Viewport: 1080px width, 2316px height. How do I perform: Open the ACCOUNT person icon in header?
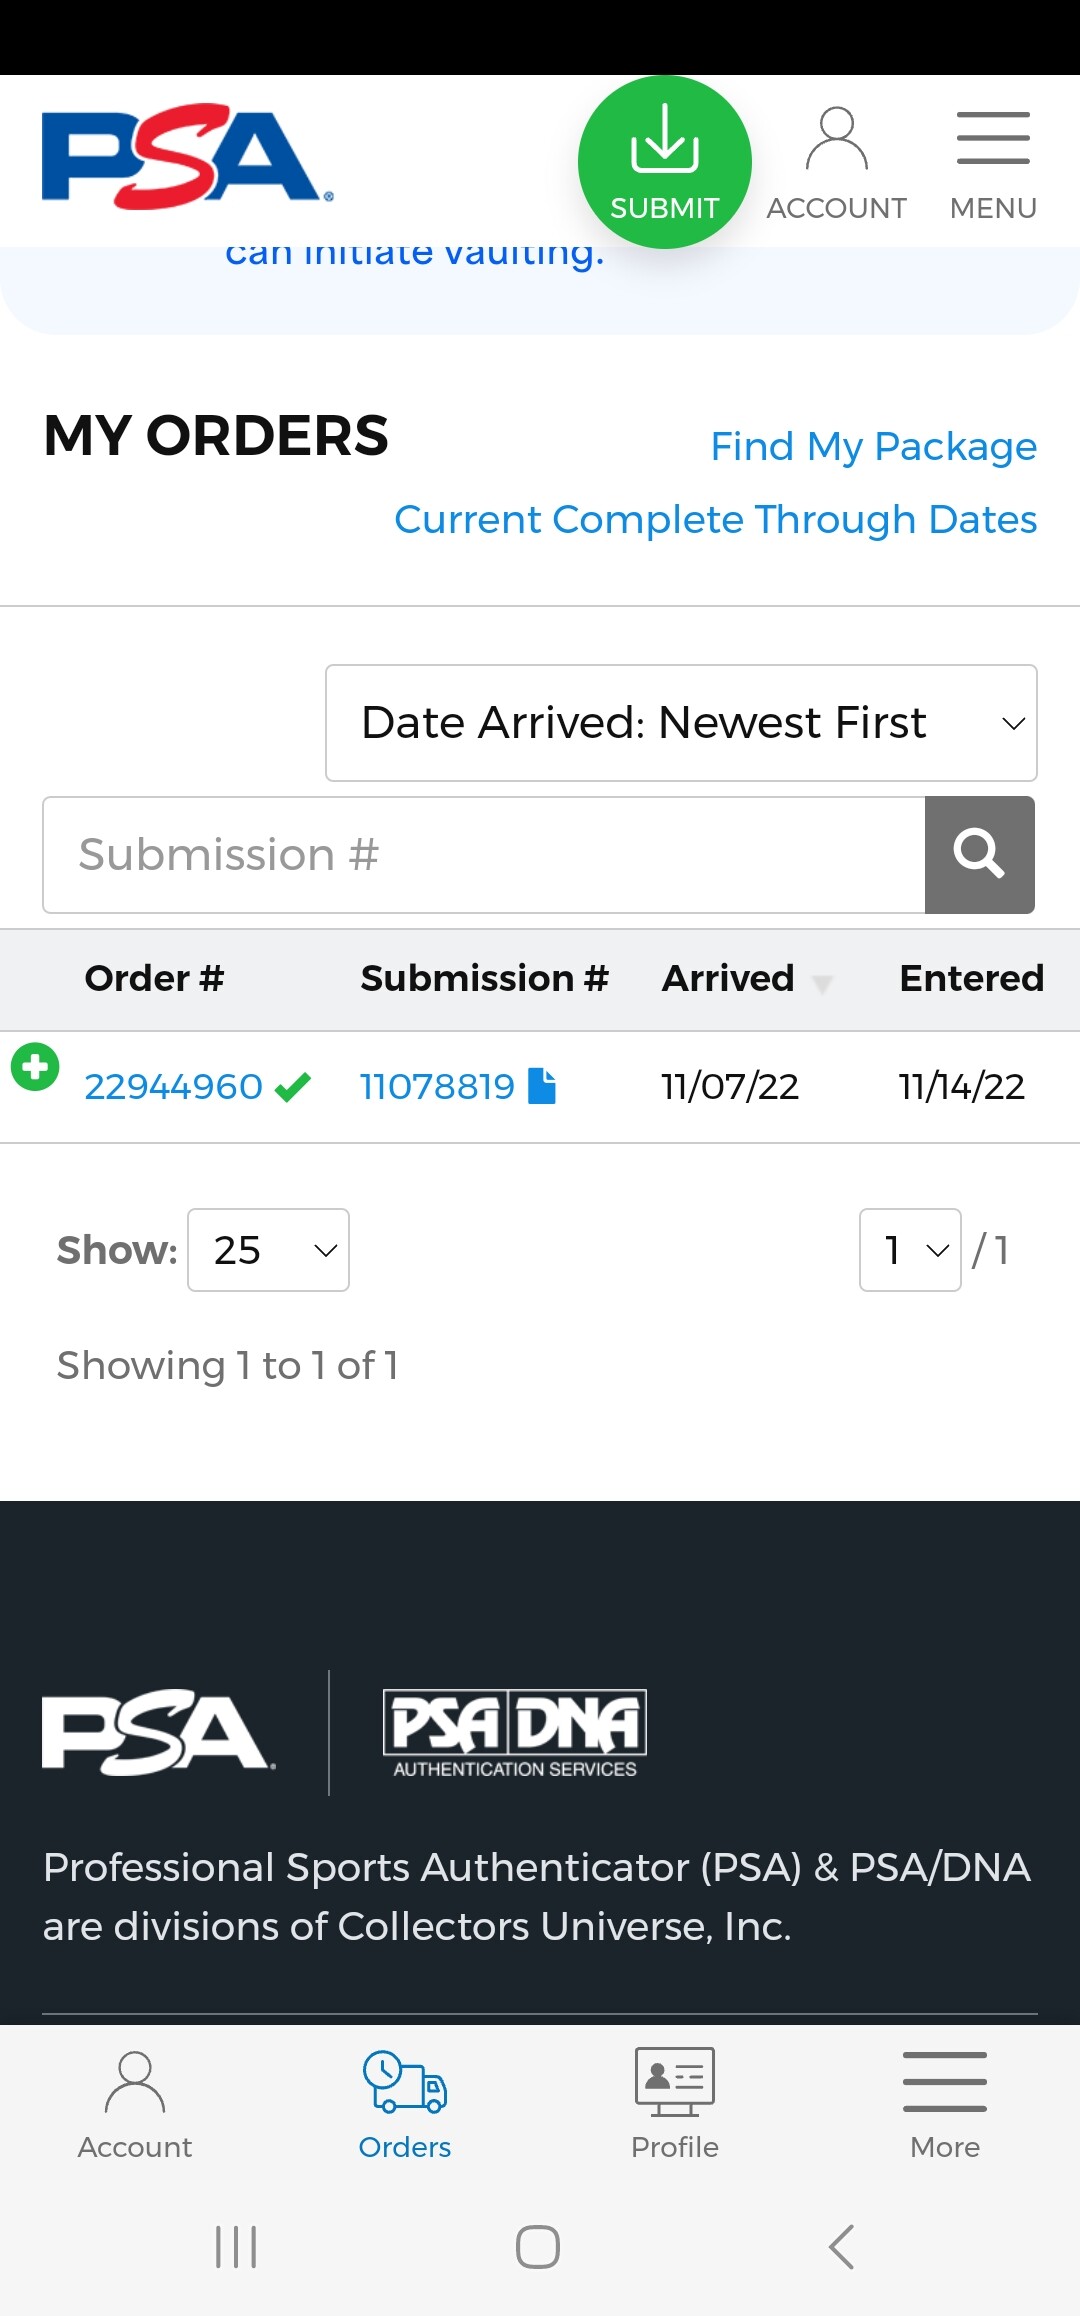[x=836, y=140]
